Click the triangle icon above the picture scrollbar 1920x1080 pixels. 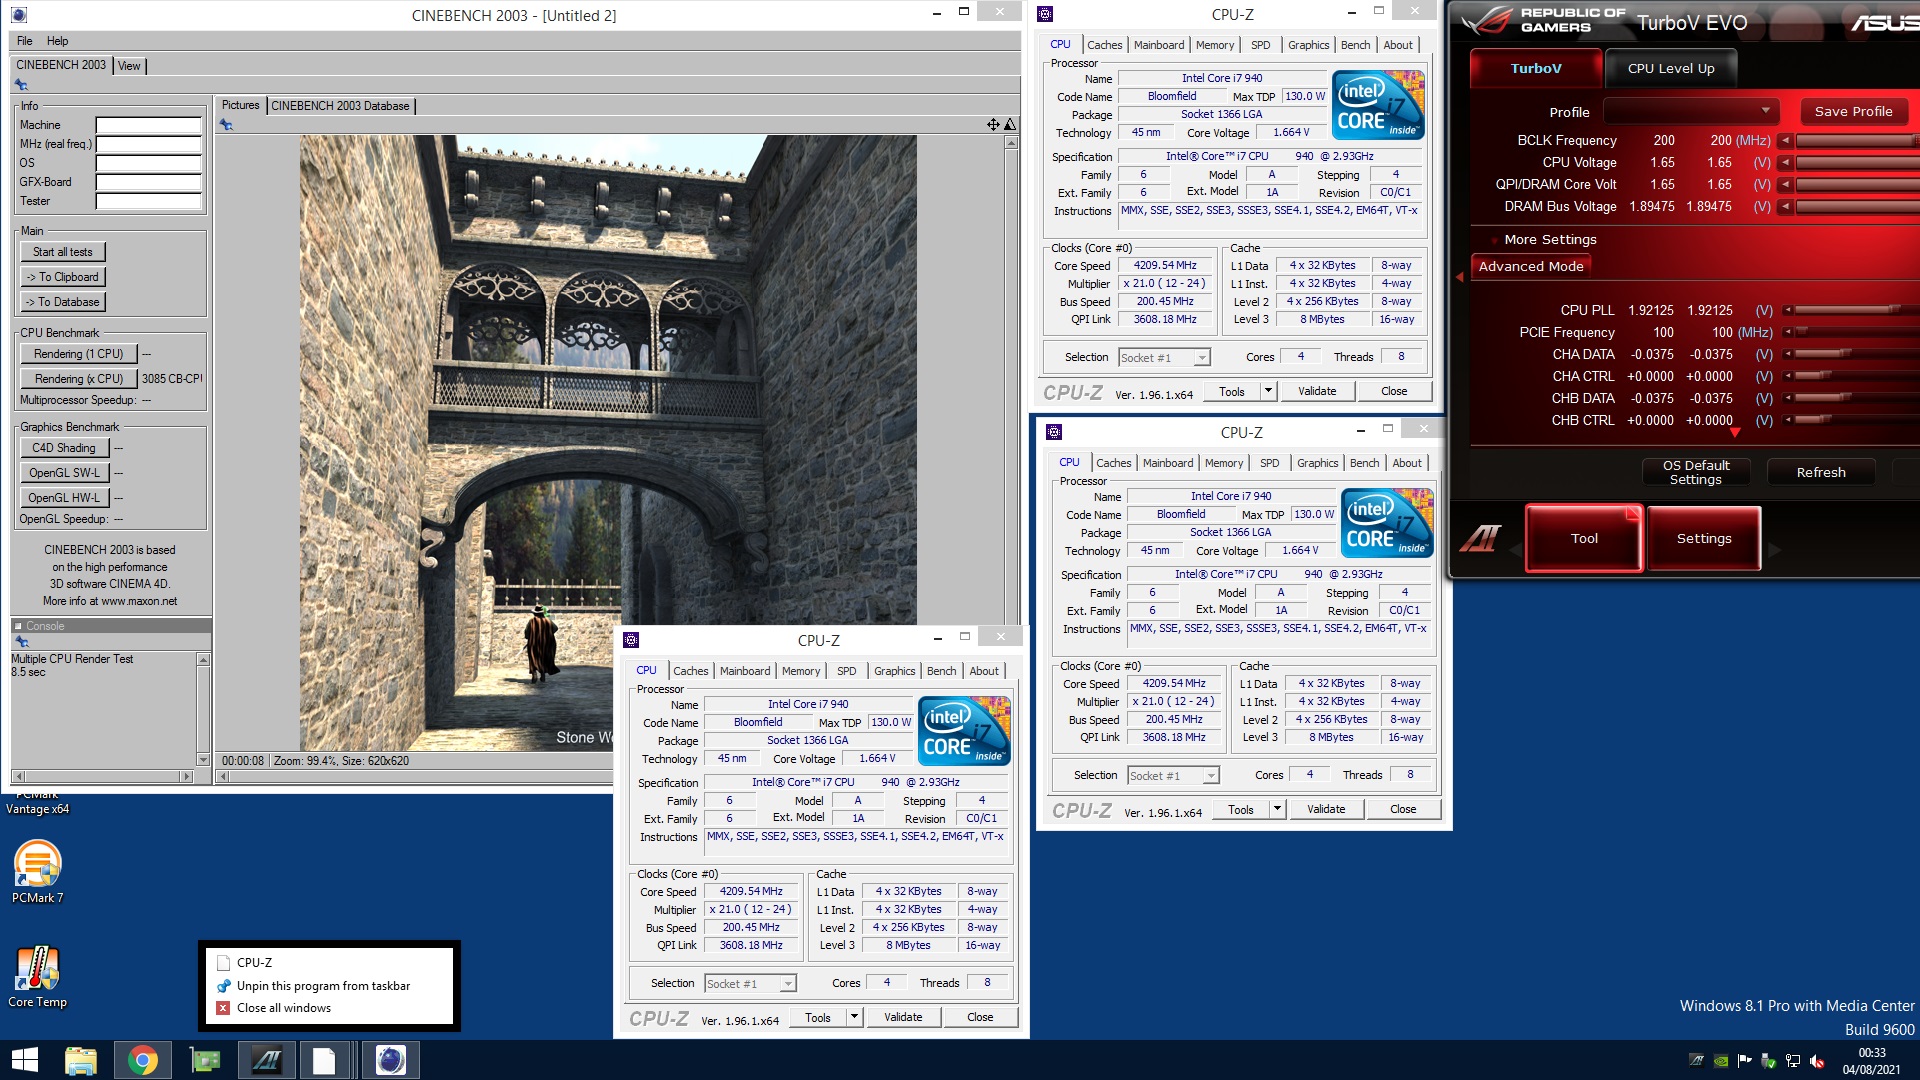point(1010,125)
